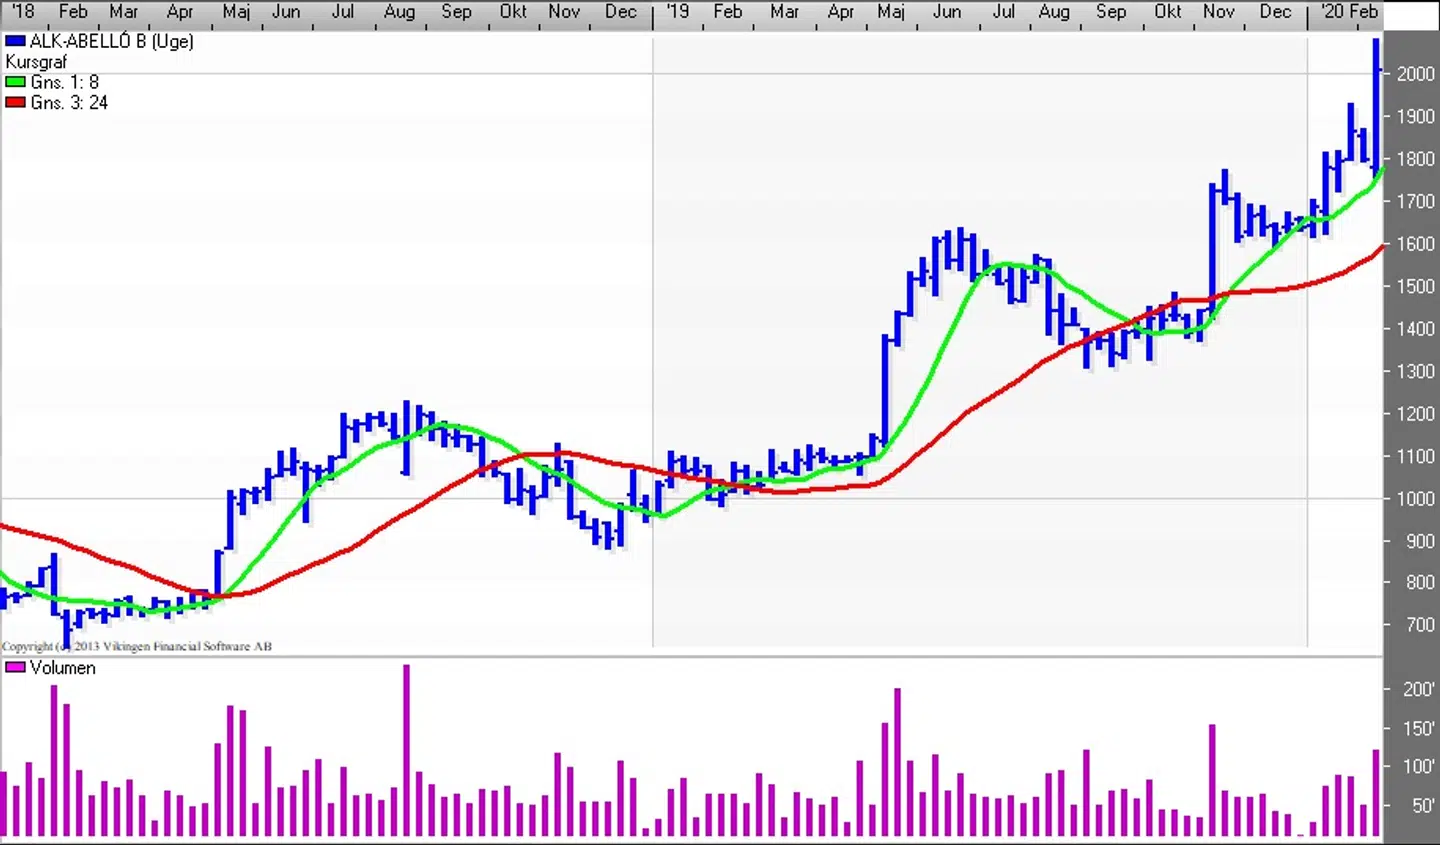Click the 2000 price level on the axis

(1415, 74)
